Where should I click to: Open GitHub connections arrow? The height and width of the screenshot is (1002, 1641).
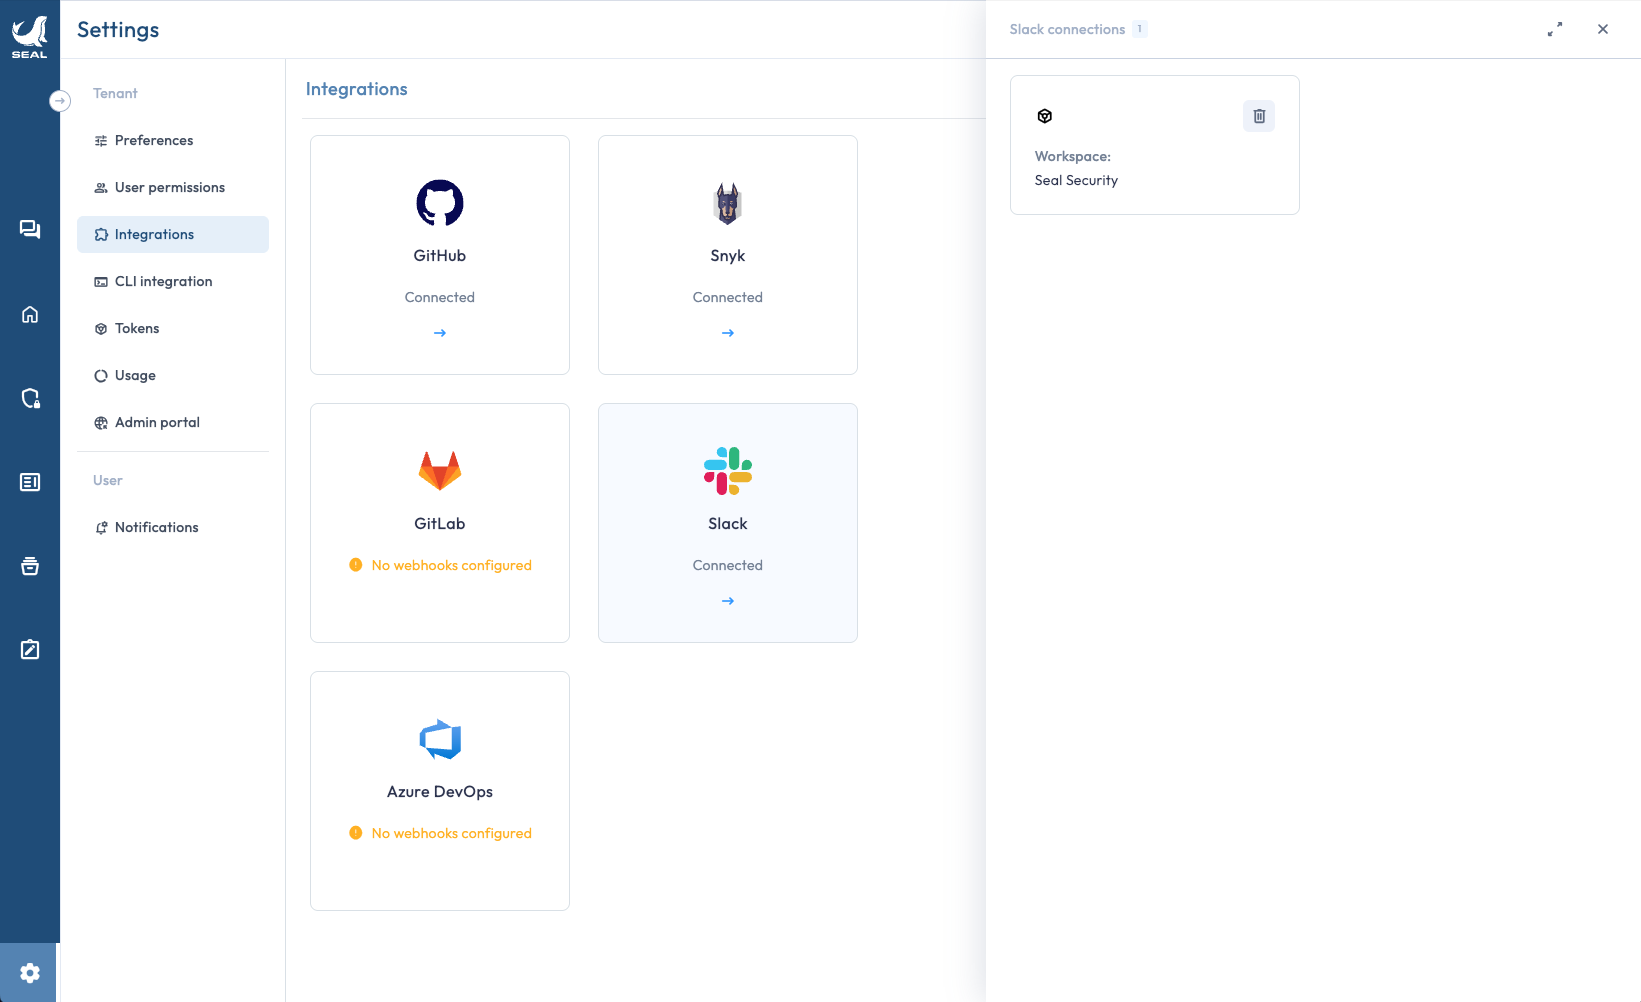pyautogui.click(x=440, y=333)
